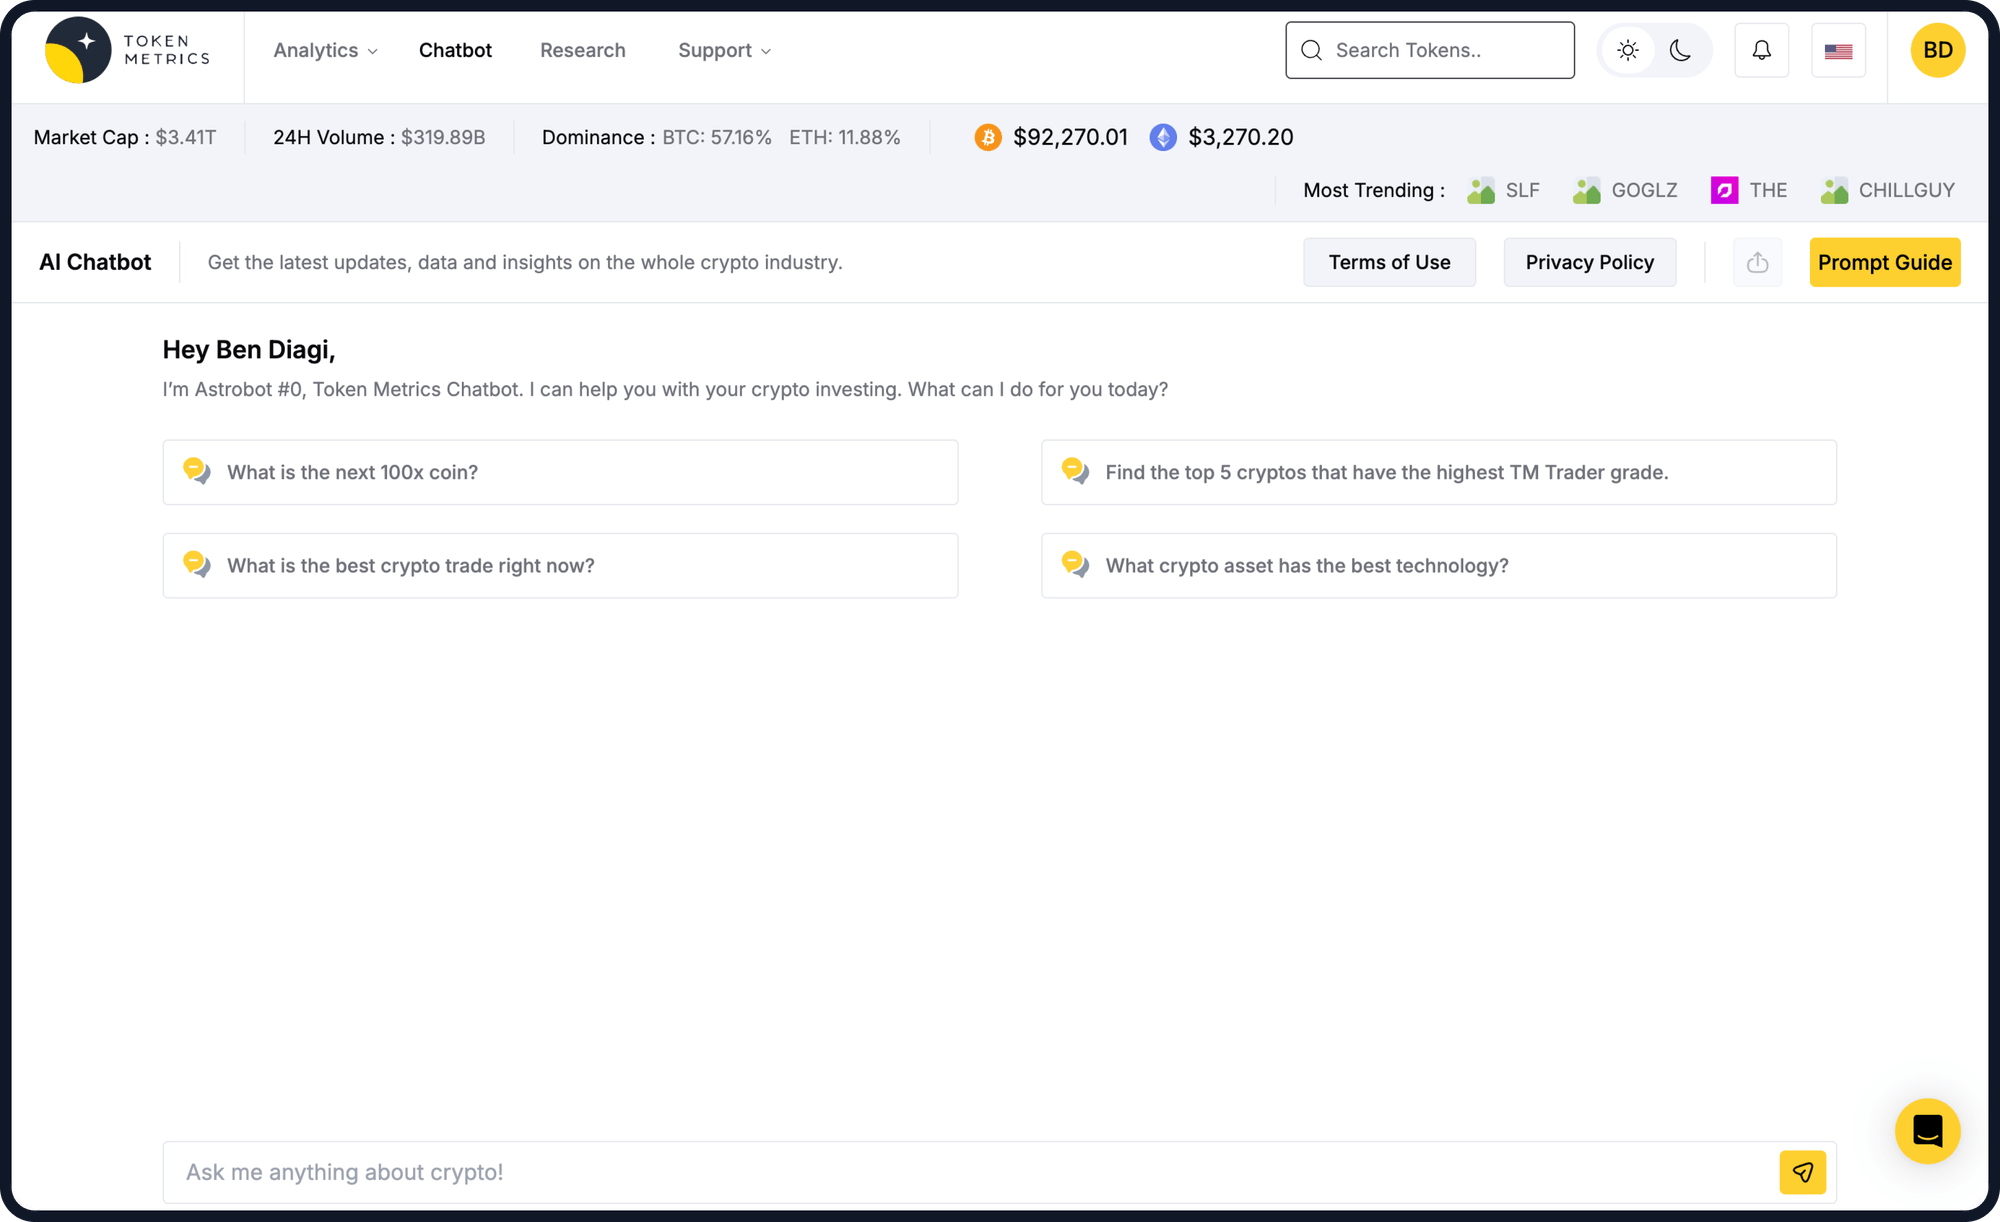This screenshot has width=2000, height=1222.
Task: Open the Search Tokens field magnifier icon
Action: click(x=1311, y=50)
